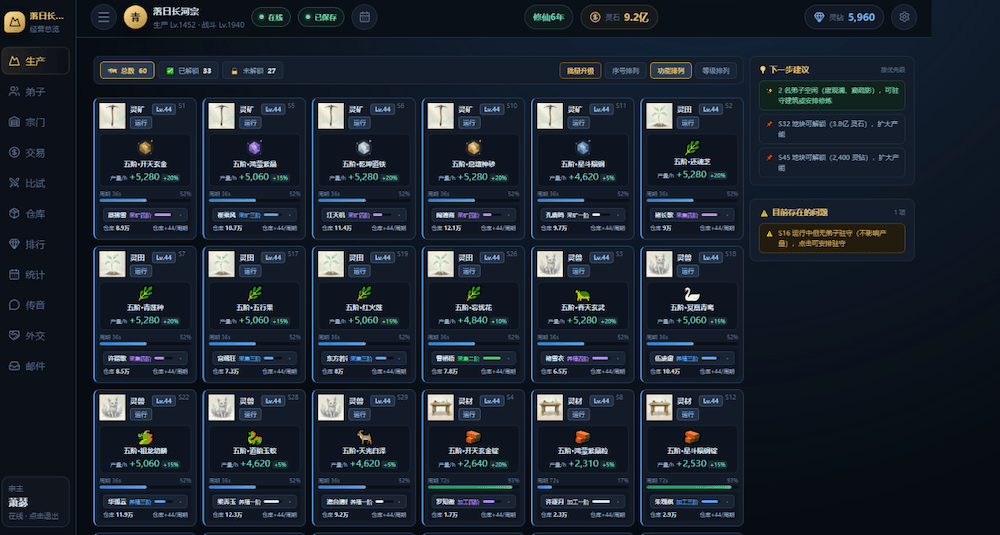
Task: Open the disciple dropdown on card S7
Action: point(145,358)
